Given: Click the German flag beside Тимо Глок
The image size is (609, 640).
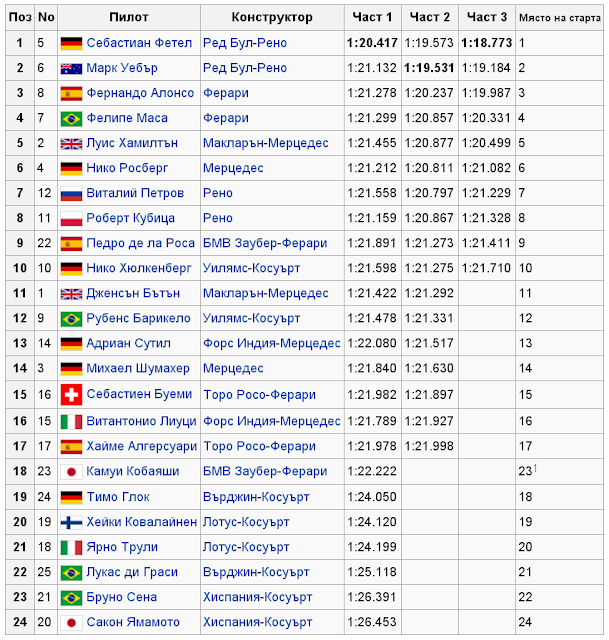Looking at the screenshot, I should tap(71, 497).
